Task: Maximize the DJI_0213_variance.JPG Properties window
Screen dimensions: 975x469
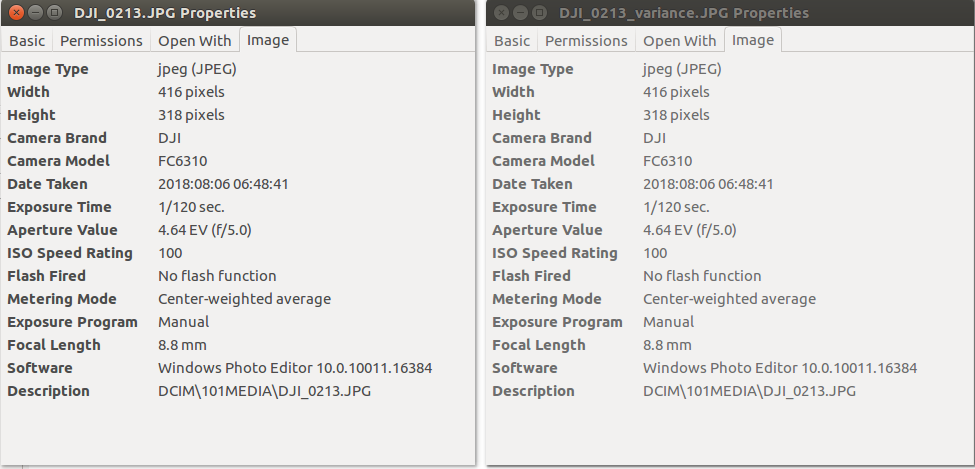Action: point(538,13)
